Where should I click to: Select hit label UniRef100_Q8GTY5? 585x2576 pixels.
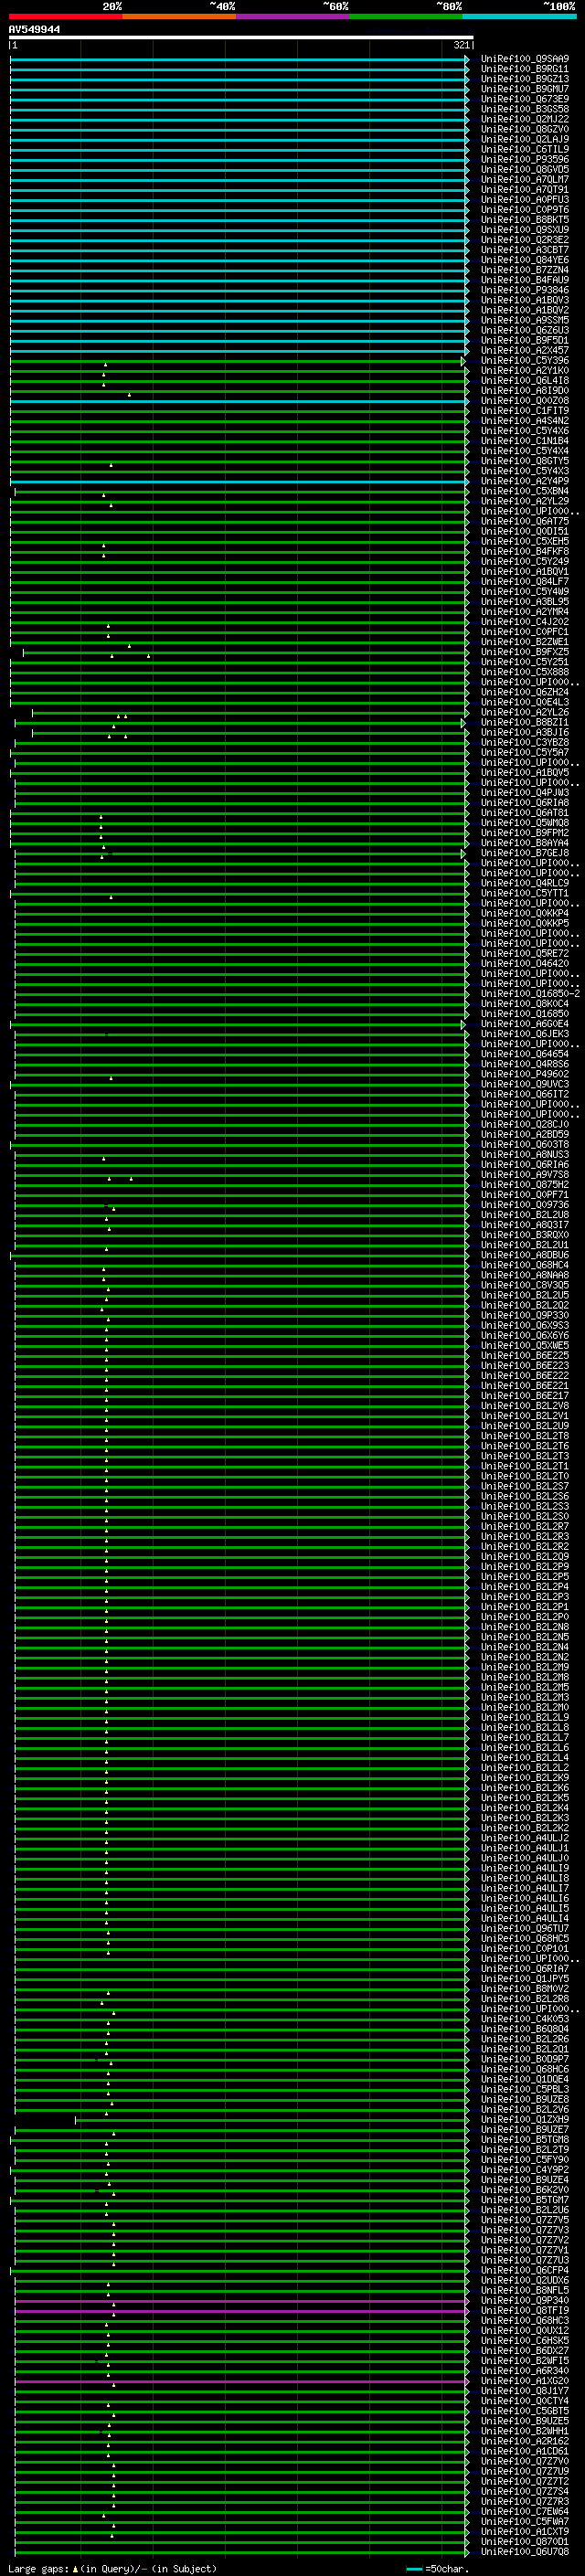[x=524, y=461]
